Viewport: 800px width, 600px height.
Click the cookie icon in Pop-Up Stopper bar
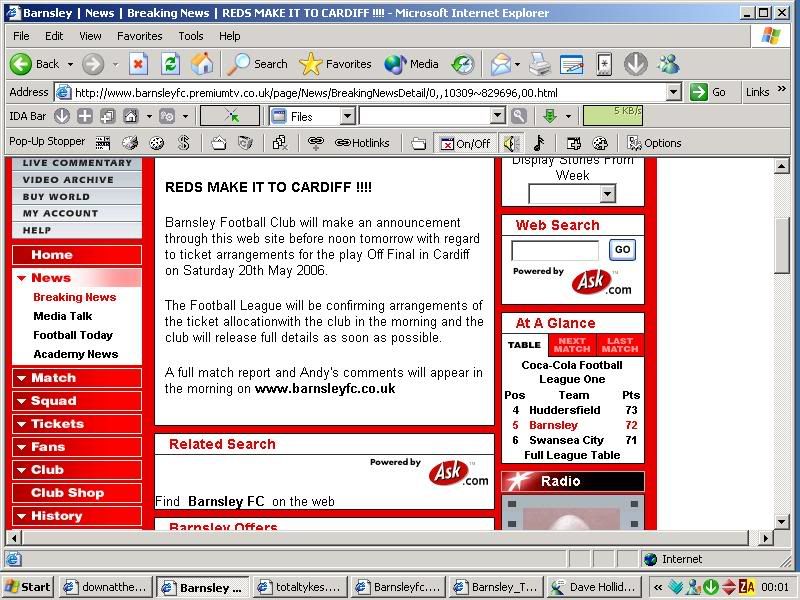click(157, 143)
